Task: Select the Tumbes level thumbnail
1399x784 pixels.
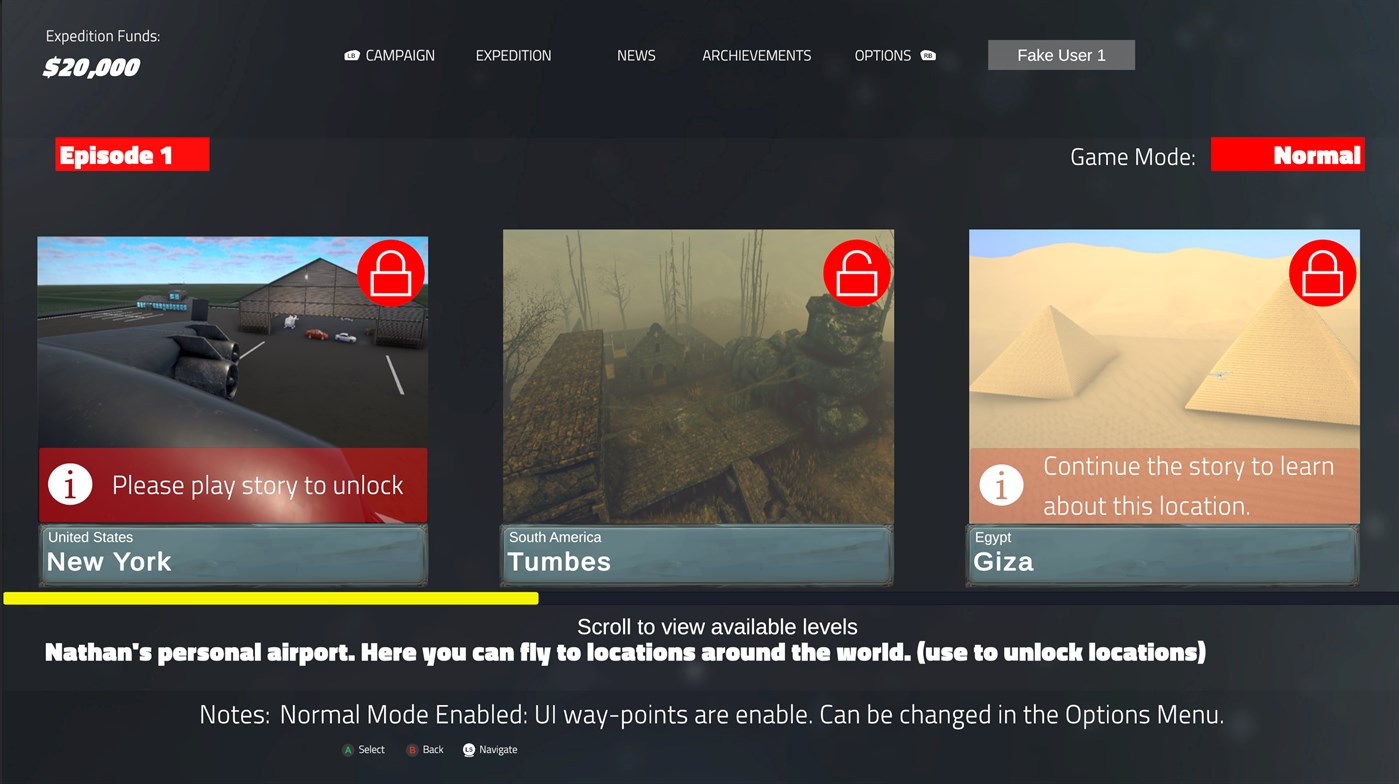Action: (x=698, y=376)
